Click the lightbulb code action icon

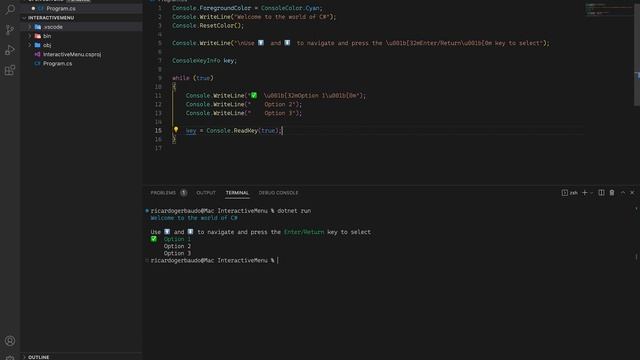click(x=176, y=130)
